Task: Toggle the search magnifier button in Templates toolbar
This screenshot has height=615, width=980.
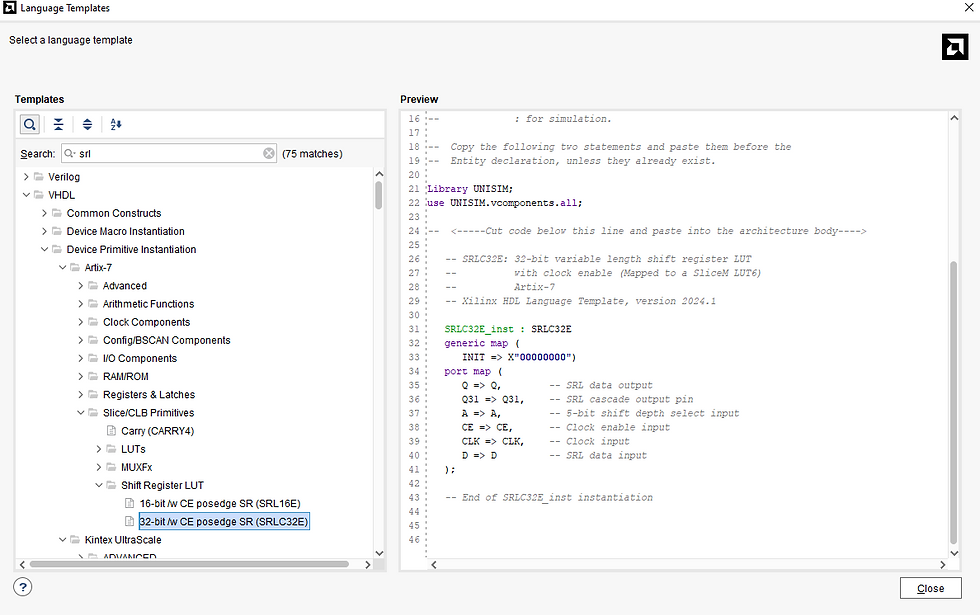Action: tap(29, 124)
